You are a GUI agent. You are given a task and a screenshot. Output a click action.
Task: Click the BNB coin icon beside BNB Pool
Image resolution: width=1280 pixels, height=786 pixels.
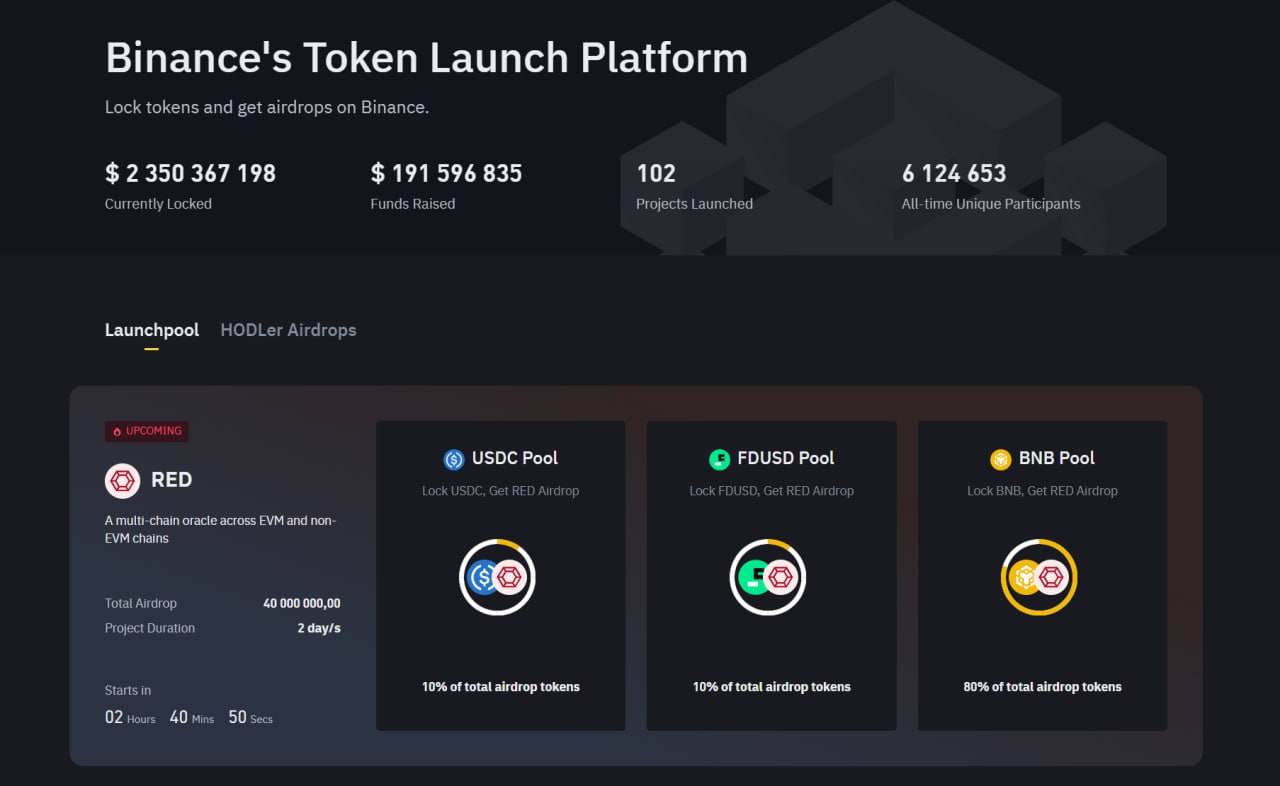pos(1001,459)
